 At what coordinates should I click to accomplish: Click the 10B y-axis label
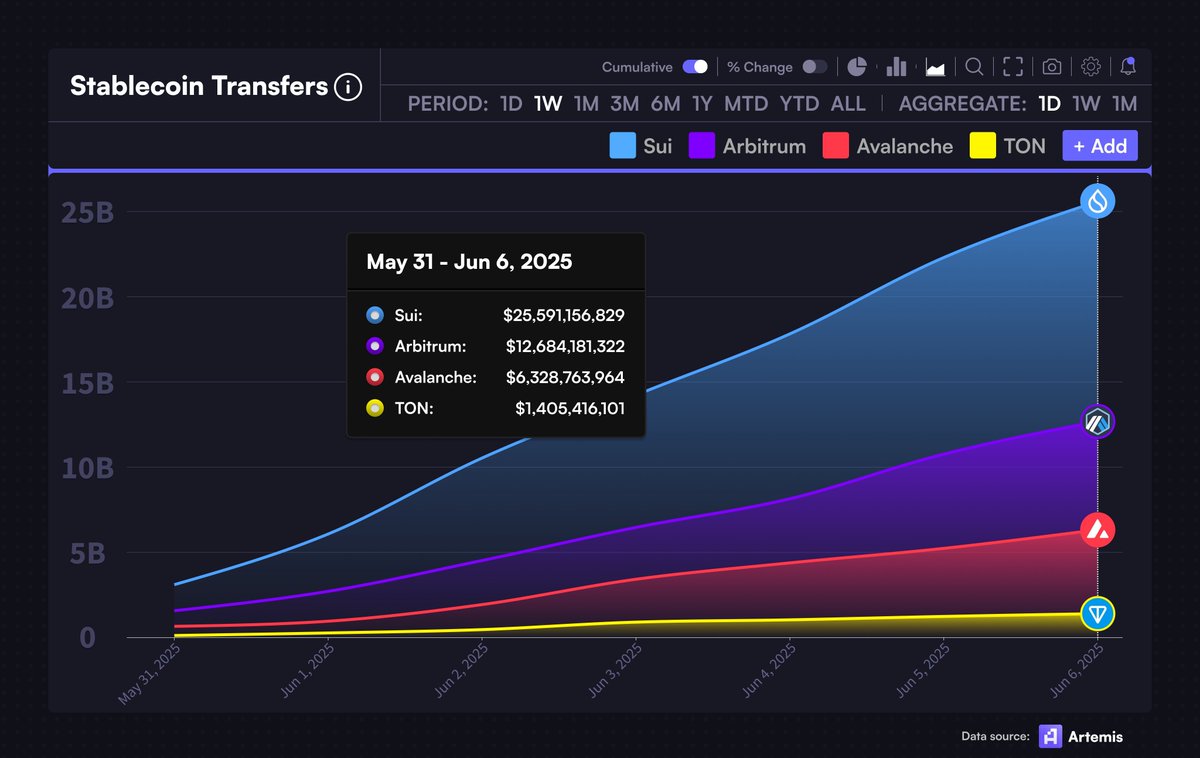pyautogui.click(x=87, y=468)
